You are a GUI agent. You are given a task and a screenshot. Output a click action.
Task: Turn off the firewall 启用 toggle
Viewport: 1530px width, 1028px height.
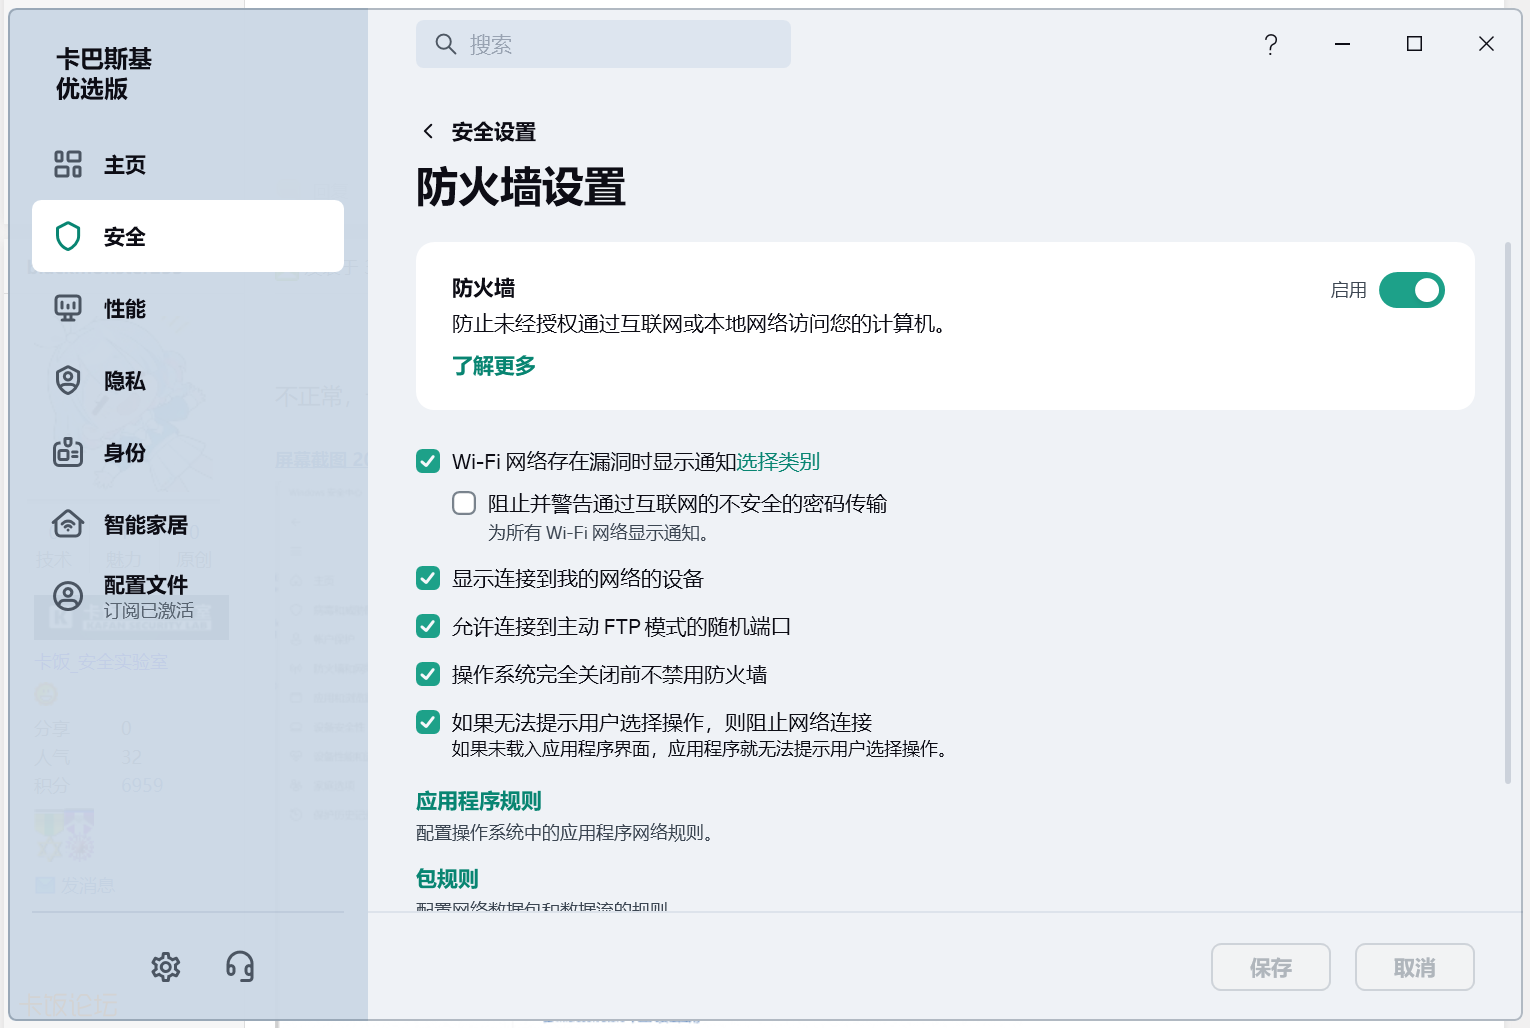tap(1412, 290)
